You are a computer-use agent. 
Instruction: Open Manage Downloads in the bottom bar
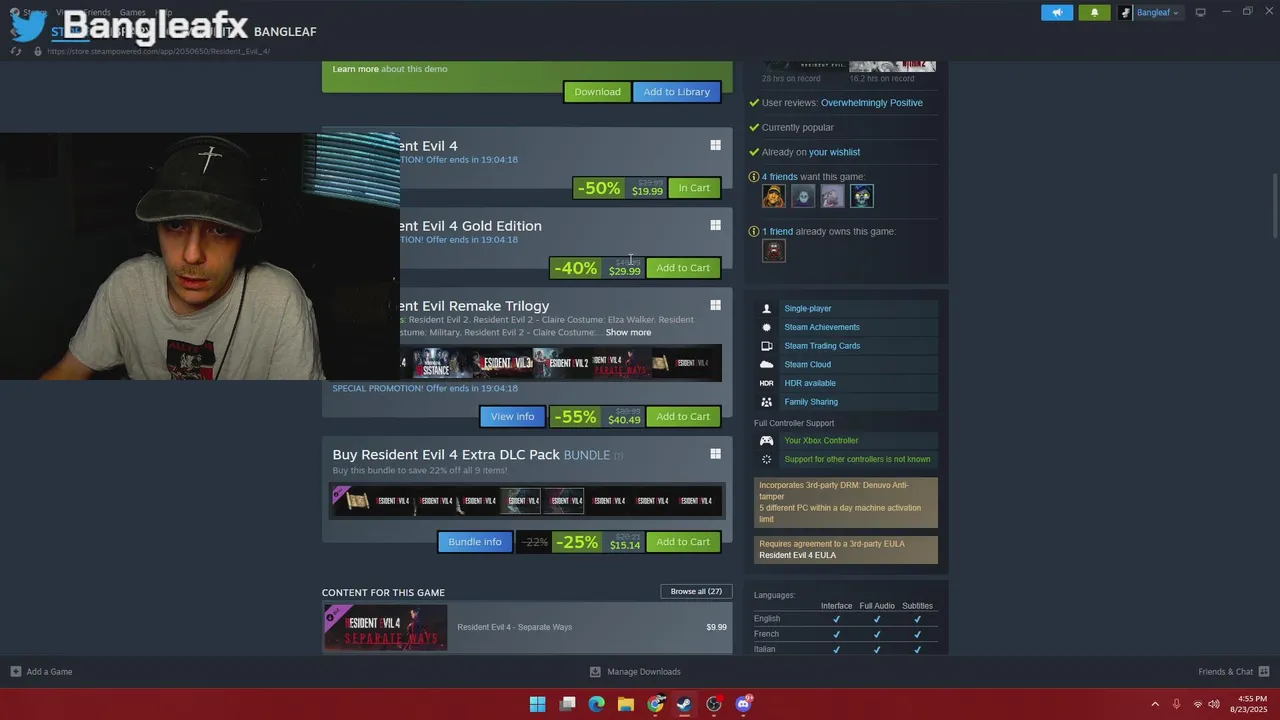click(x=635, y=672)
